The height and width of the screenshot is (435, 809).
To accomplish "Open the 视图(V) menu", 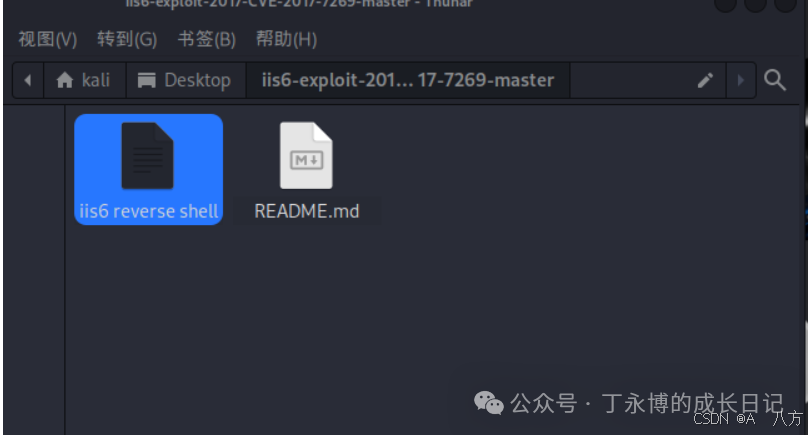I will point(47,39).
